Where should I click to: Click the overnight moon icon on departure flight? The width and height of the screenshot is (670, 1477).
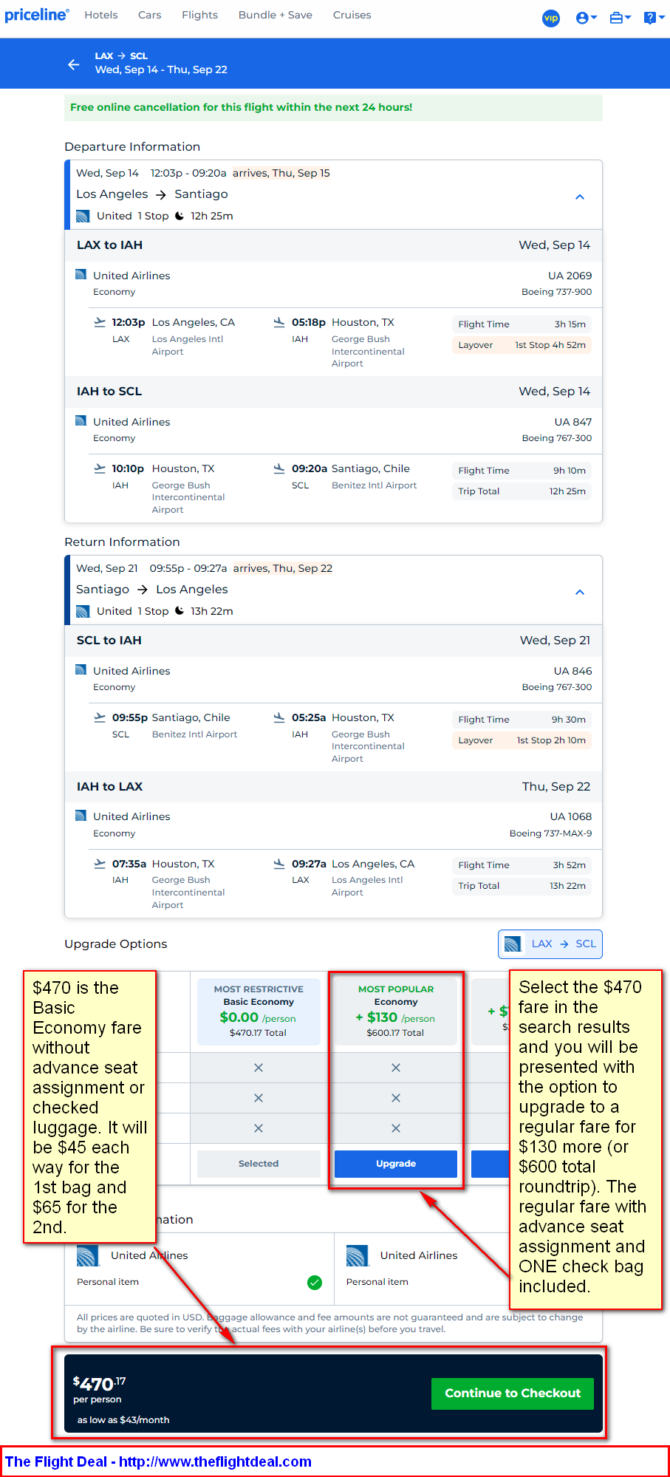click(179, 216)
